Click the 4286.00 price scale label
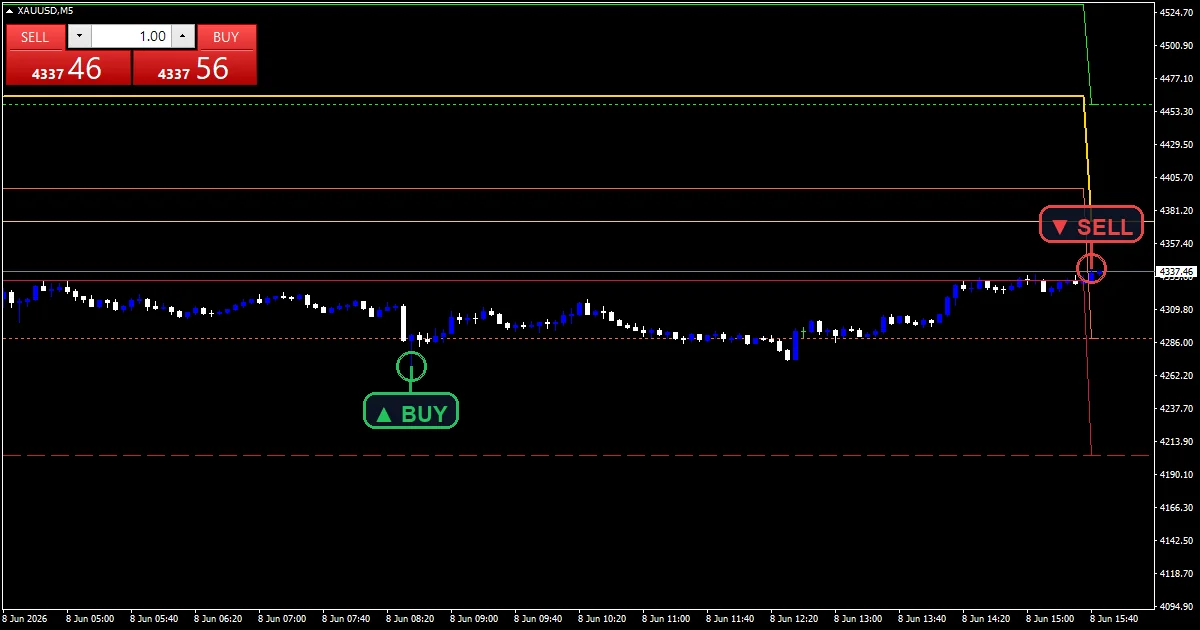Image resolution: width=1200 pixels, height=630 pixels. [x=1174, y=343]
